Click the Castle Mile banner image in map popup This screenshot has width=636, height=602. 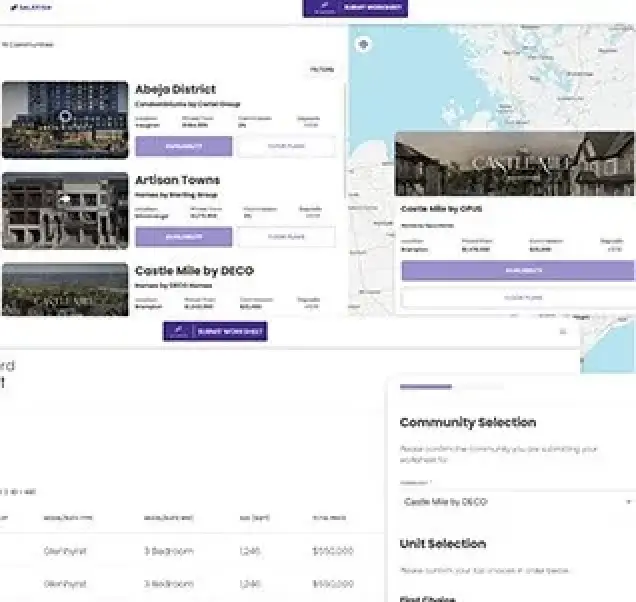(x=514, y=164)
